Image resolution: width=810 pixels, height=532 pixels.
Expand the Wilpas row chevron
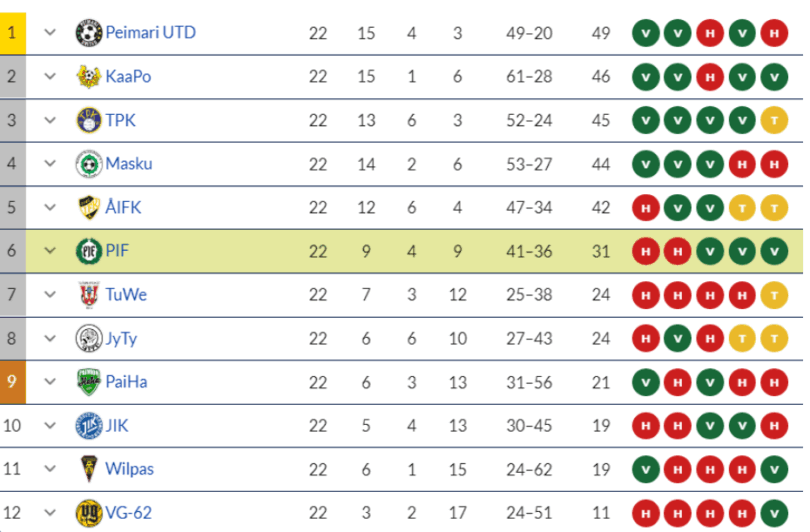pos(51,469)
